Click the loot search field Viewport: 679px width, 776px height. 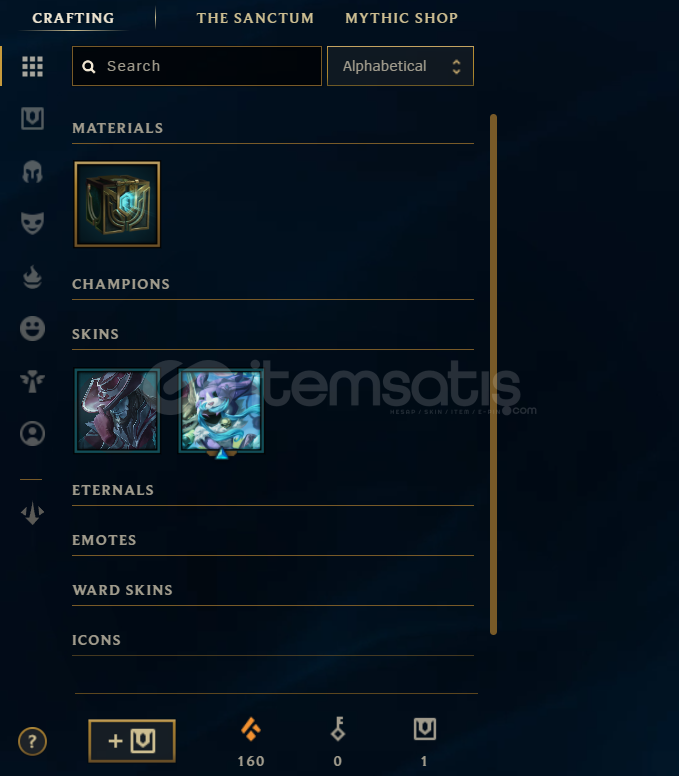pyautogui.click(x=196, y=66)
